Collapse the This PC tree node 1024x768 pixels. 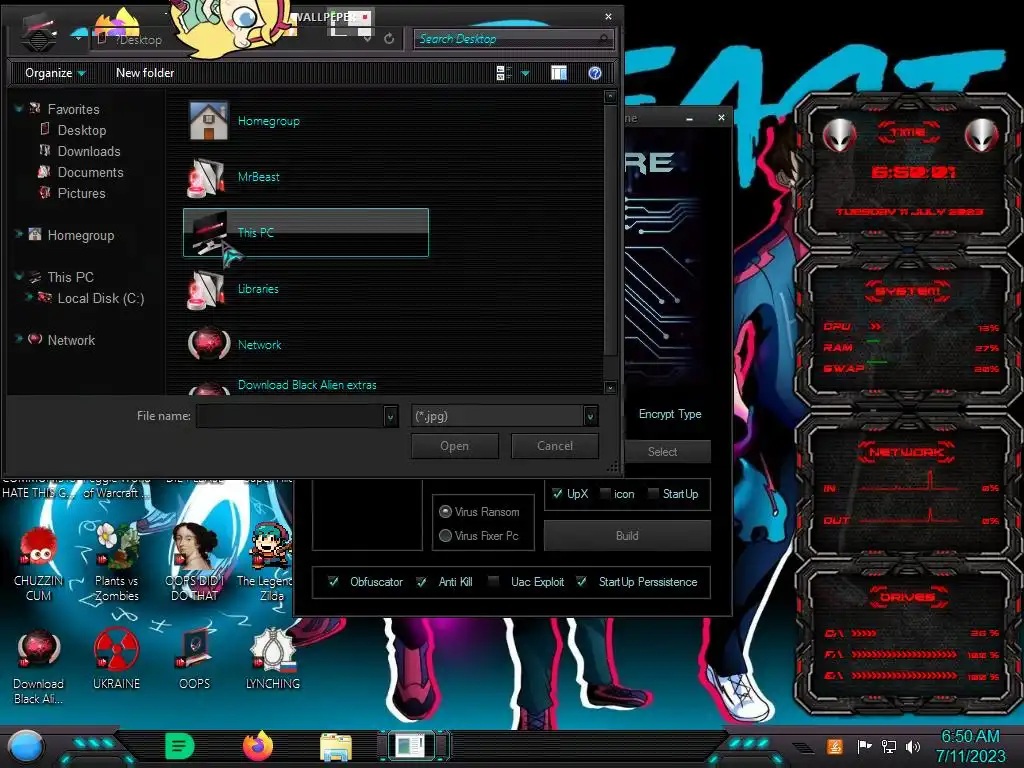pyautogui.click(x=19, y=276)
